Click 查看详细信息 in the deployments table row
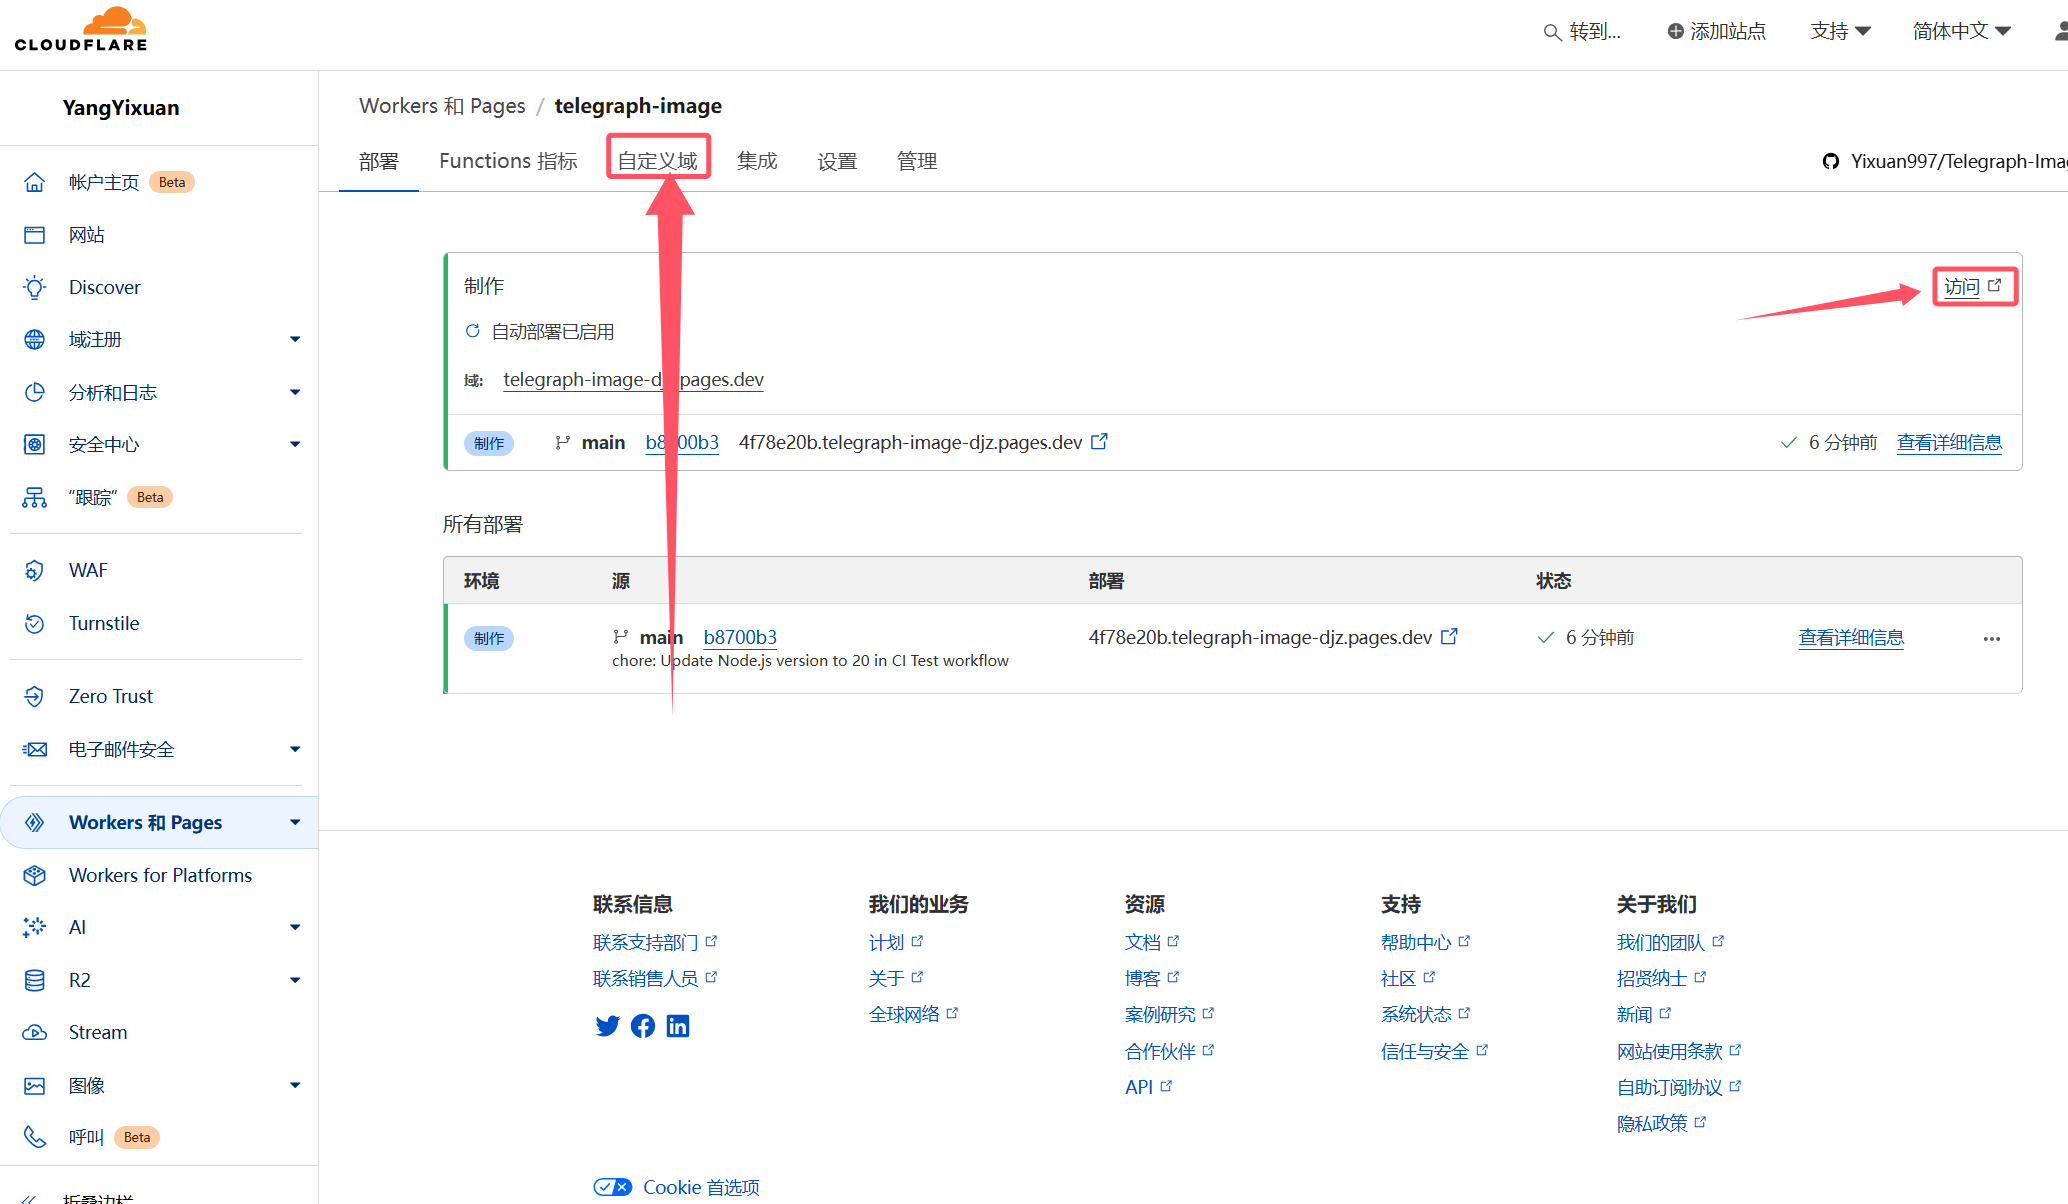Image resolution: width=2068 pixels, height=1204 pixels. 1851,637
